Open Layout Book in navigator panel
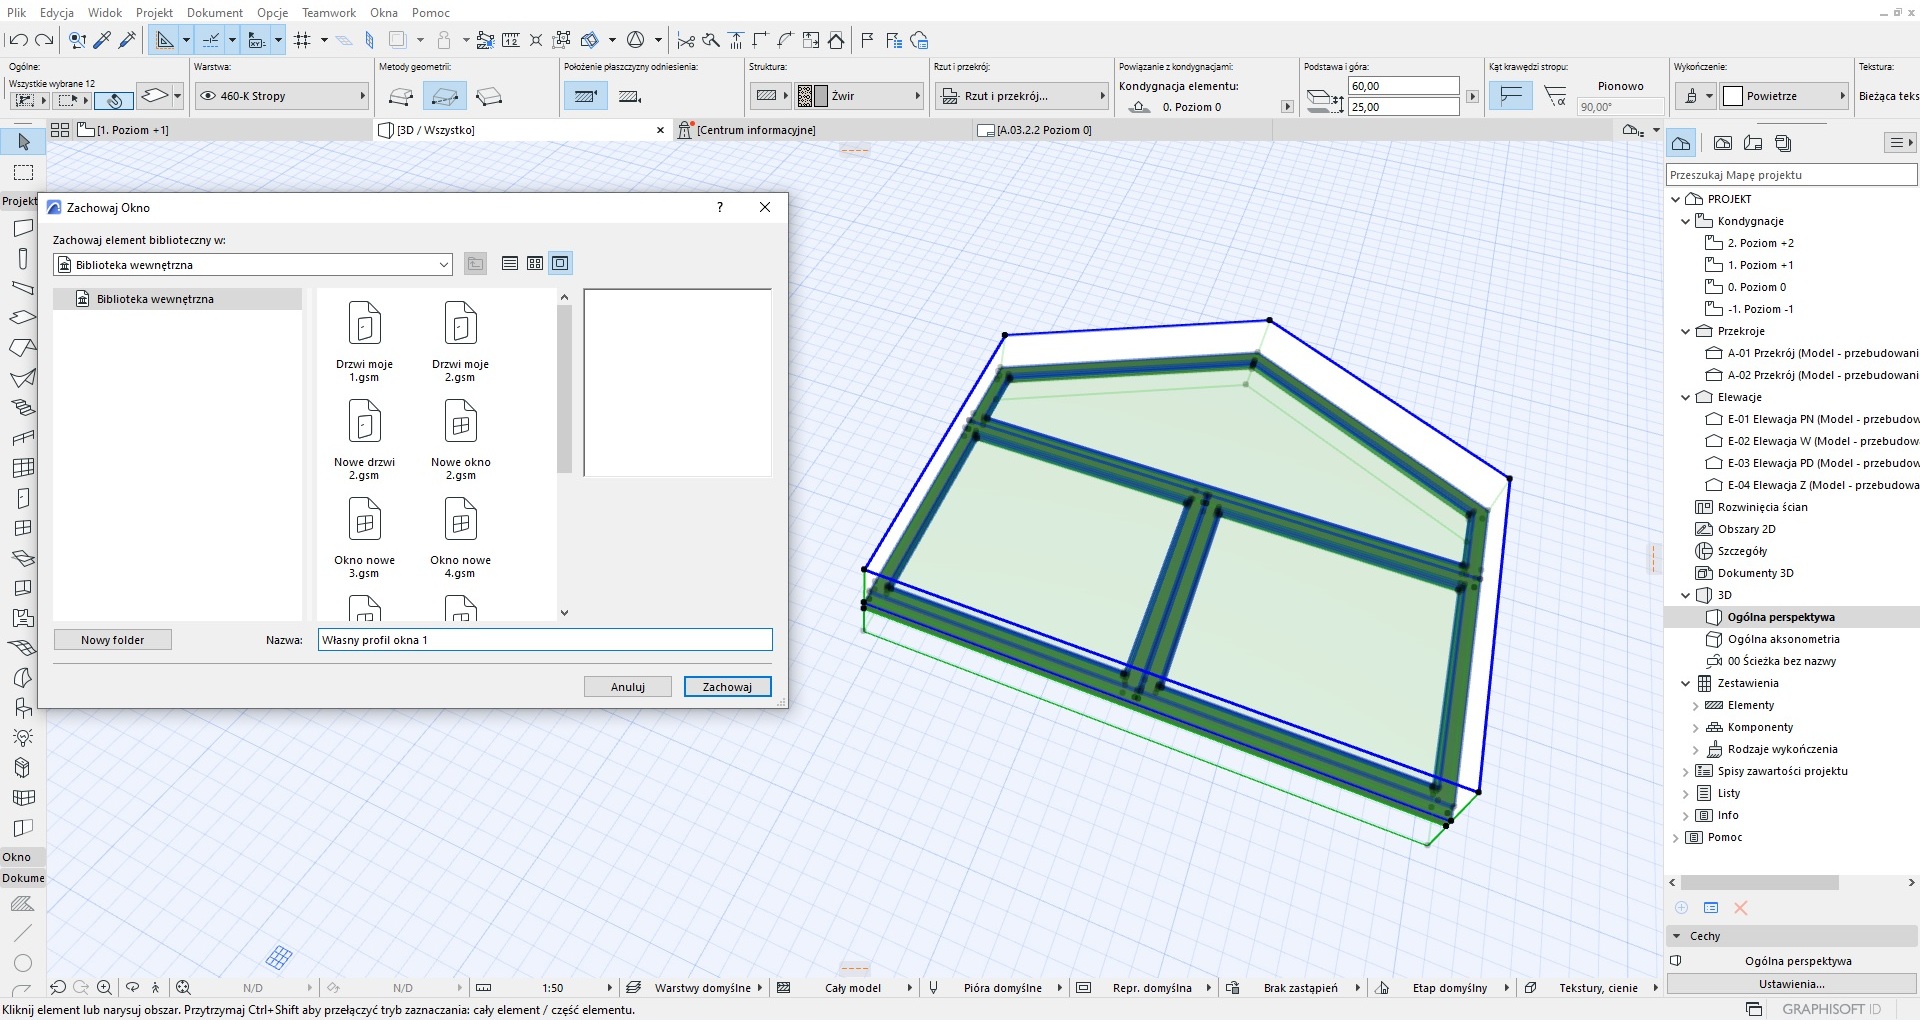The height and width of the screenshot is (1020, 1920). click(x=1753, y=143)
